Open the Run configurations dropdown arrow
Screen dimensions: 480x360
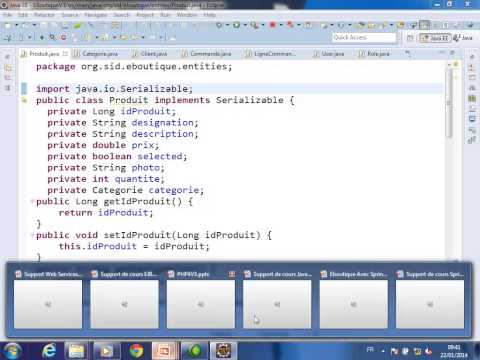(245, 25)
